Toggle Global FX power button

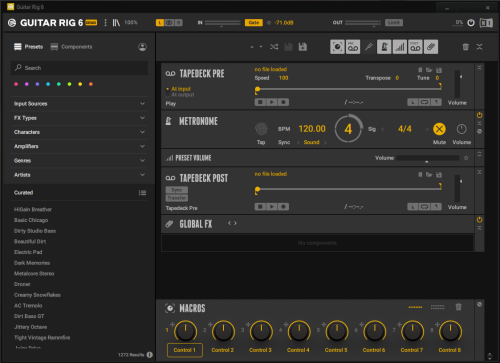point(479,220)
